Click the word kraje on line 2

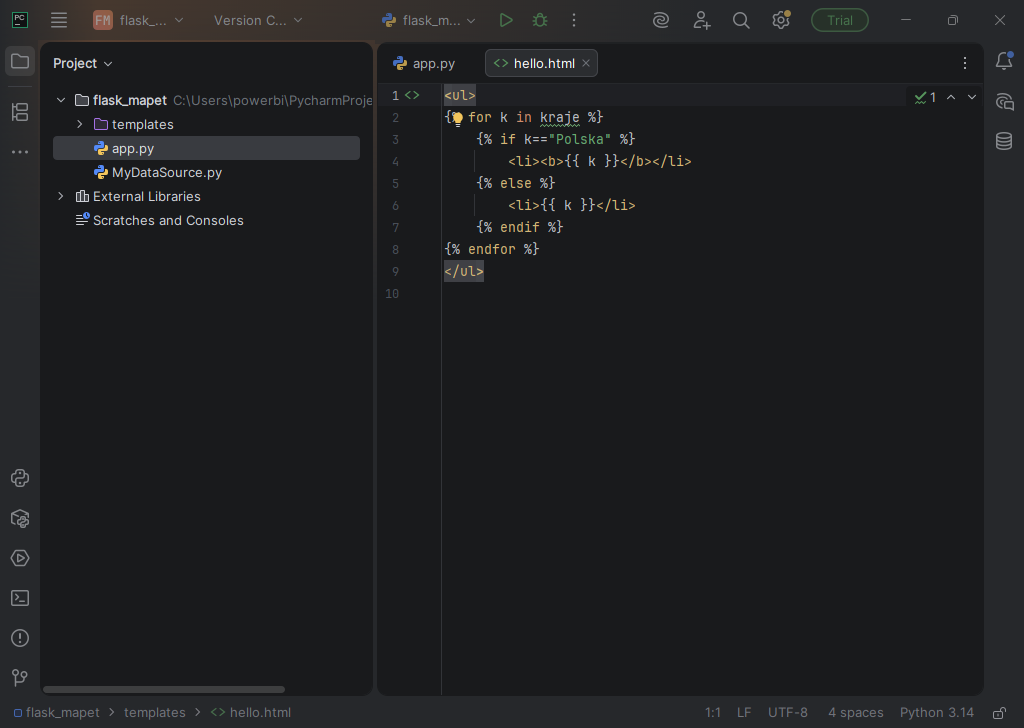[559, 118]
